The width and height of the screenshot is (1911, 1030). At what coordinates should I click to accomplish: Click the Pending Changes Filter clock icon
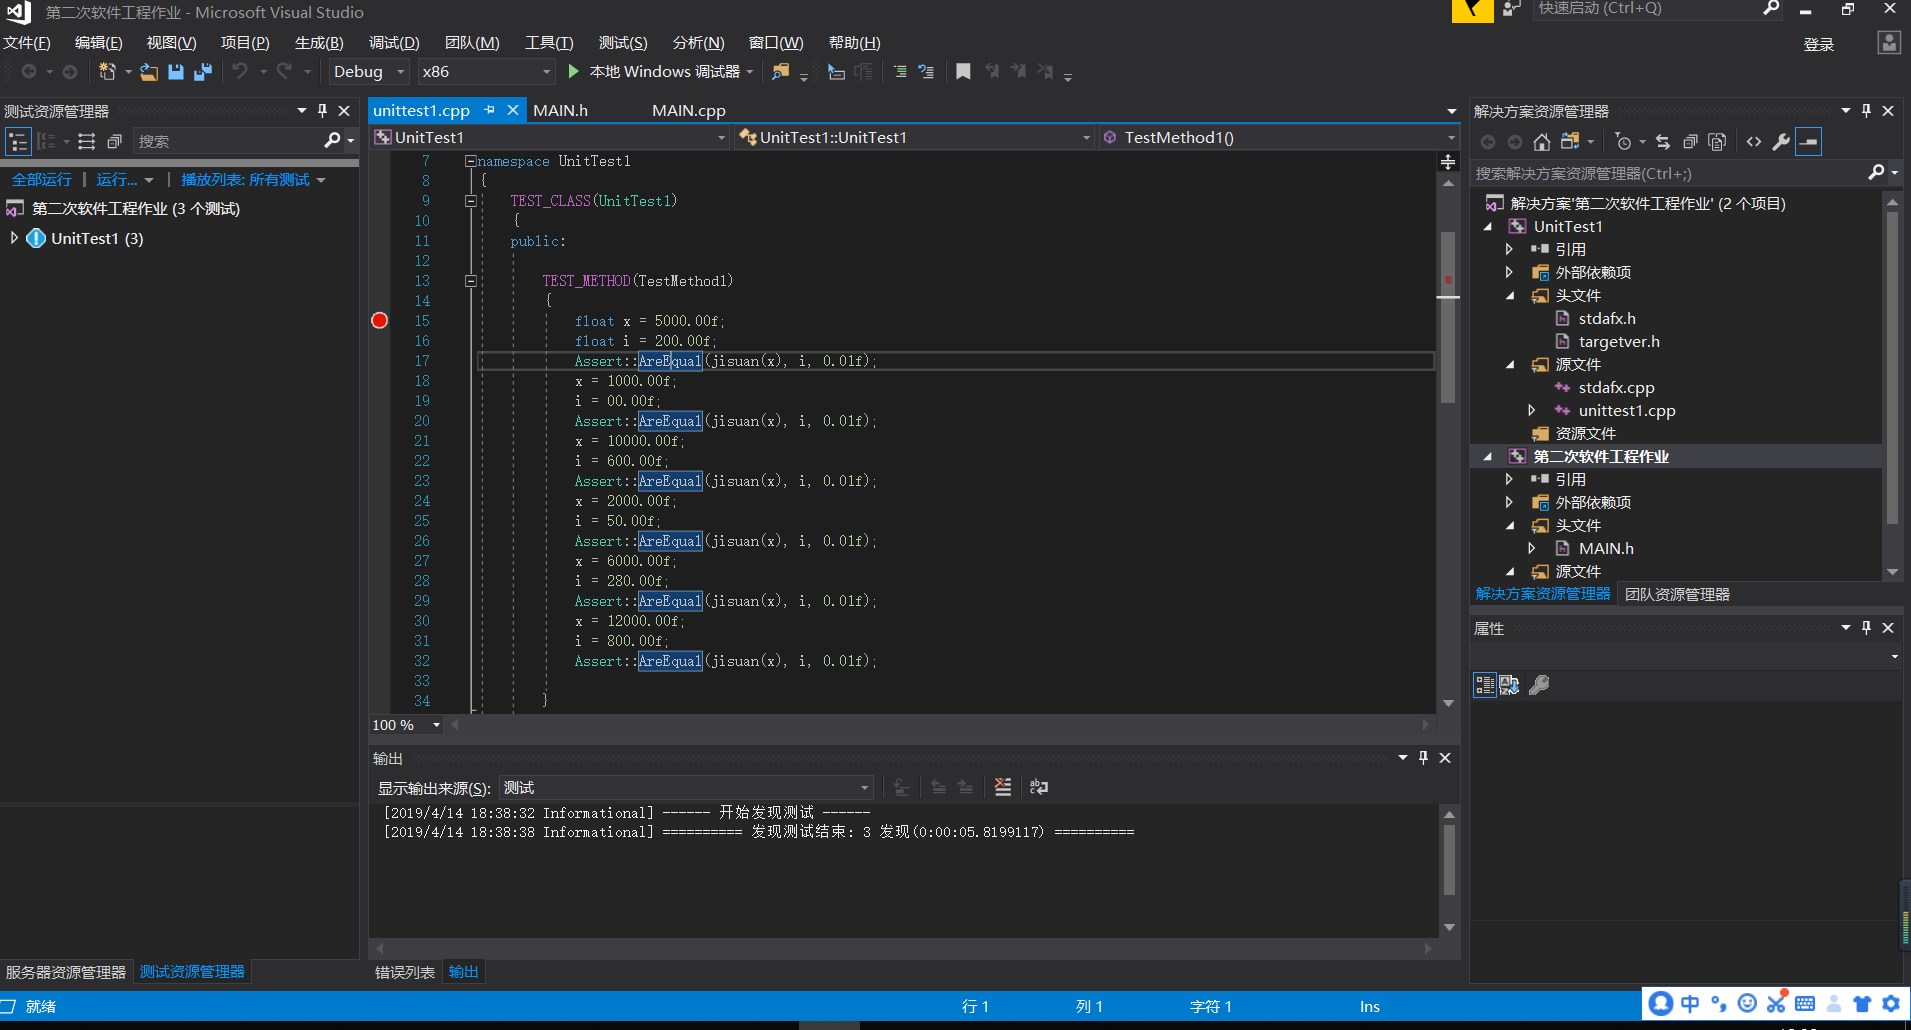1623,142
